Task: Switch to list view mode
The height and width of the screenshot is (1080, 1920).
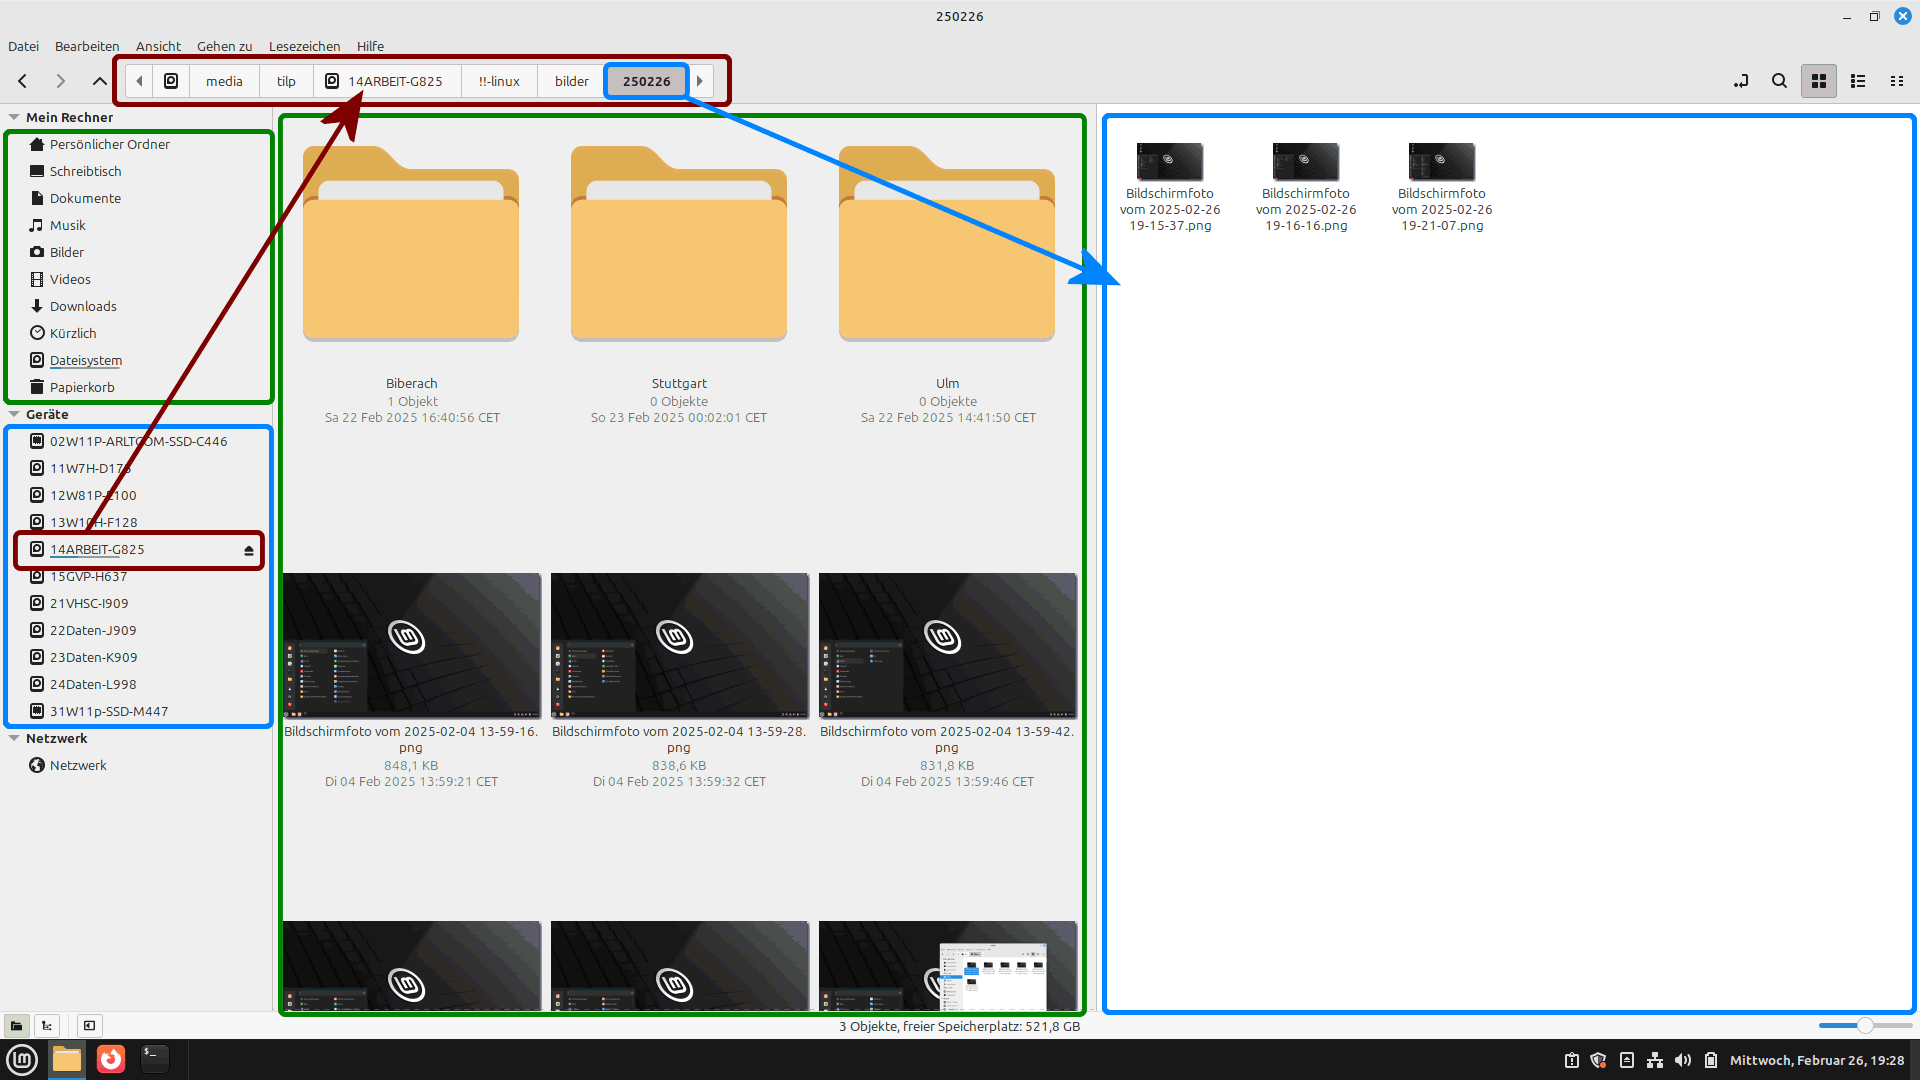Action: (1858, 81)
